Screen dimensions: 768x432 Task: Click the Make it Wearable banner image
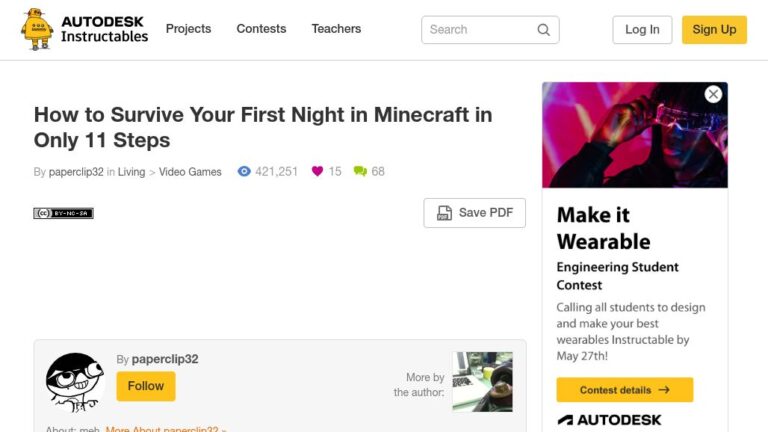click(x=635, y=135)
